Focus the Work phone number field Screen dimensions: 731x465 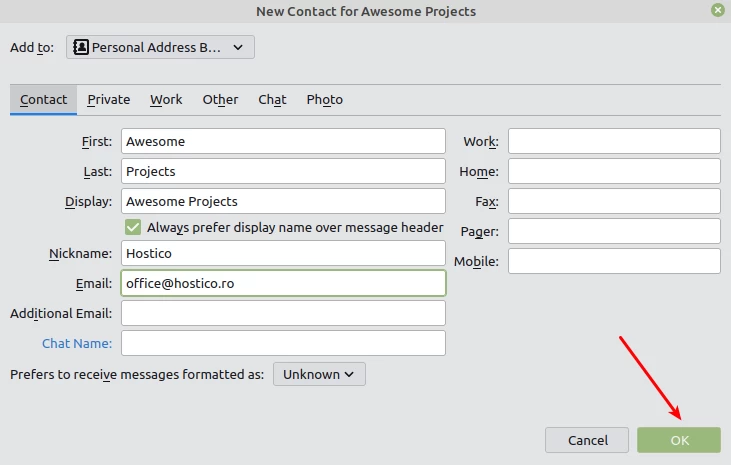tap(614, 141)
